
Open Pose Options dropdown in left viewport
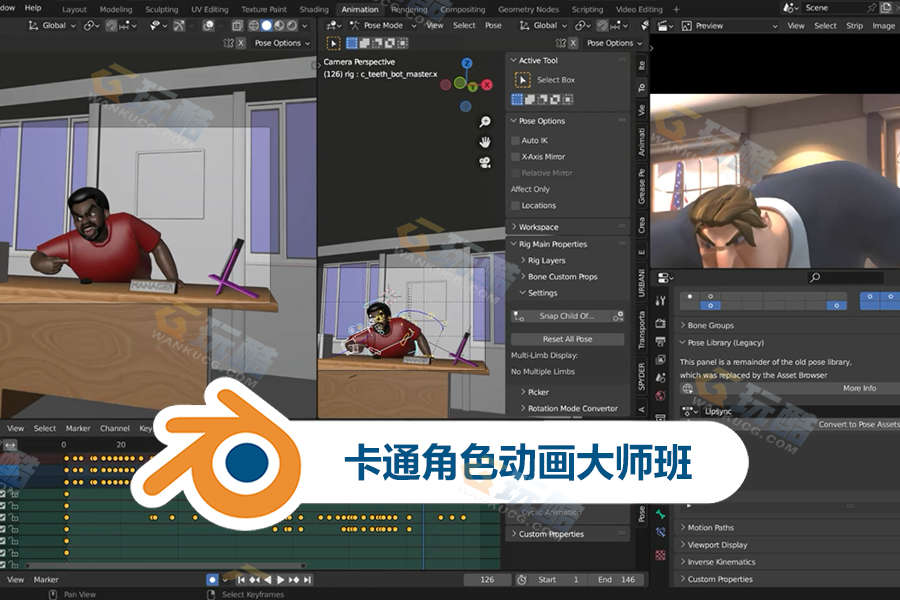tap(282, 43)
